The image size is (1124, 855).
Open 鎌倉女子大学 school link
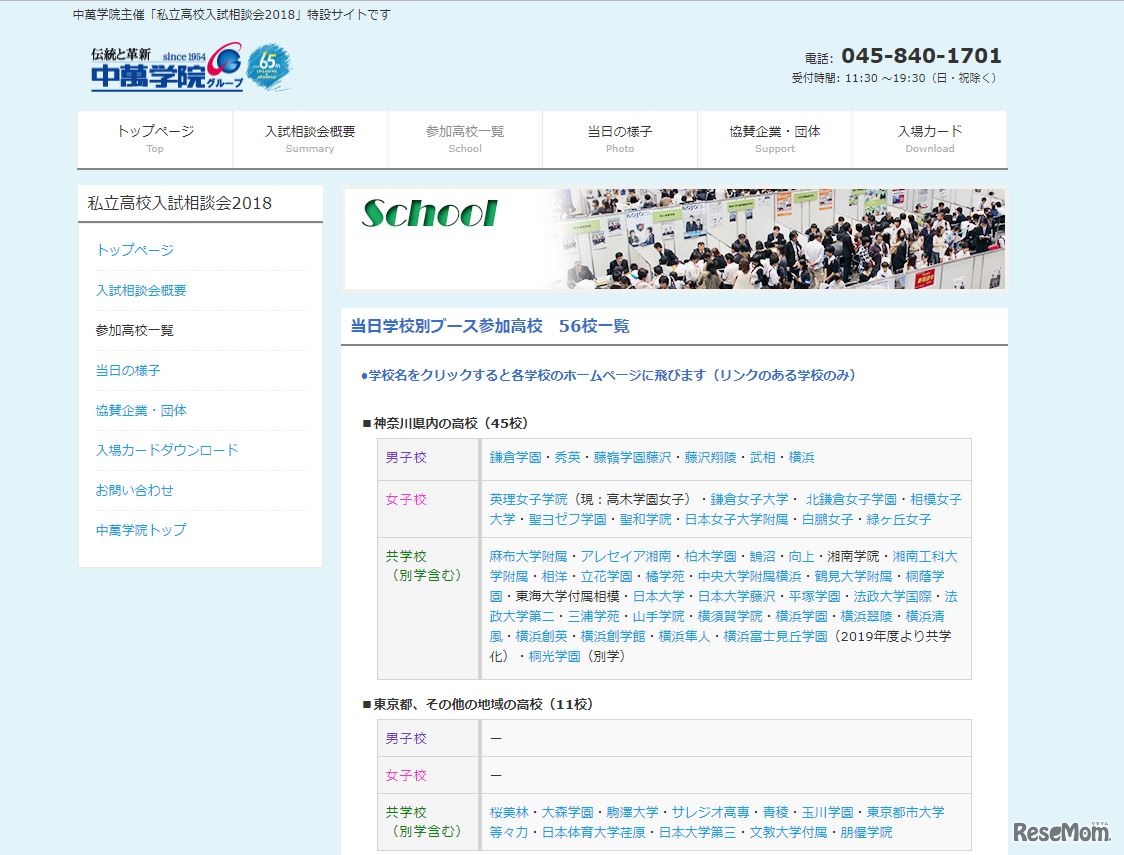tap(749, 499)
